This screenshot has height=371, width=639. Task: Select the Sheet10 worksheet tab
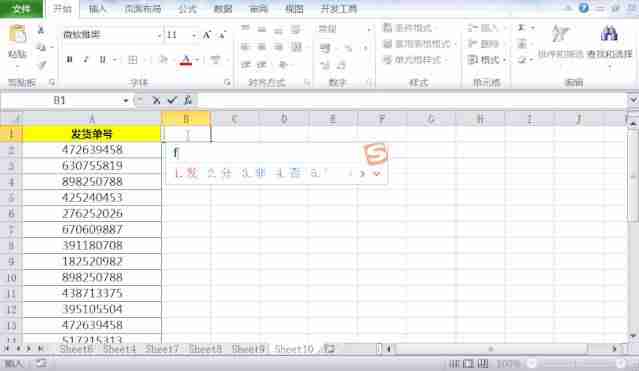click(x=294, y=349)
